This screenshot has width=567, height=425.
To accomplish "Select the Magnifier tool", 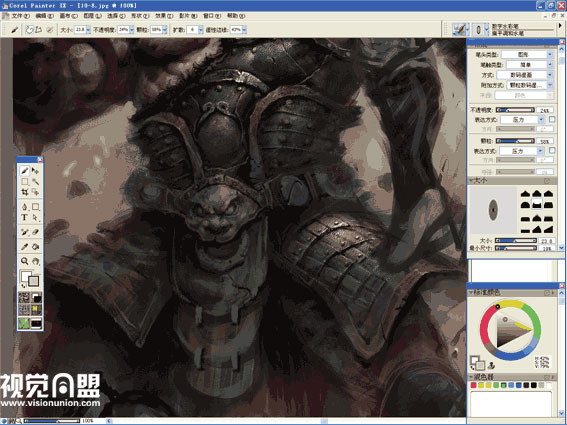I will (x=24, y=261).
